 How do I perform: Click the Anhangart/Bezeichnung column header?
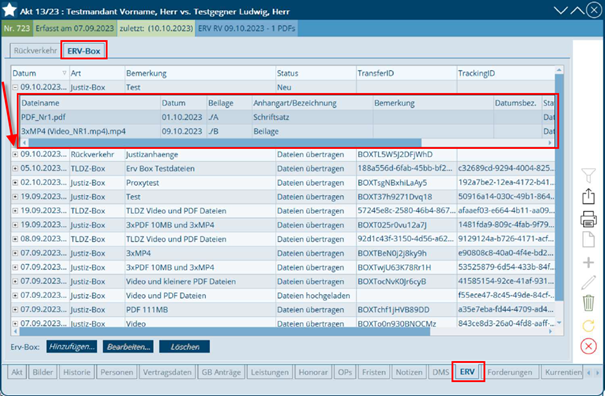[312, 103]
